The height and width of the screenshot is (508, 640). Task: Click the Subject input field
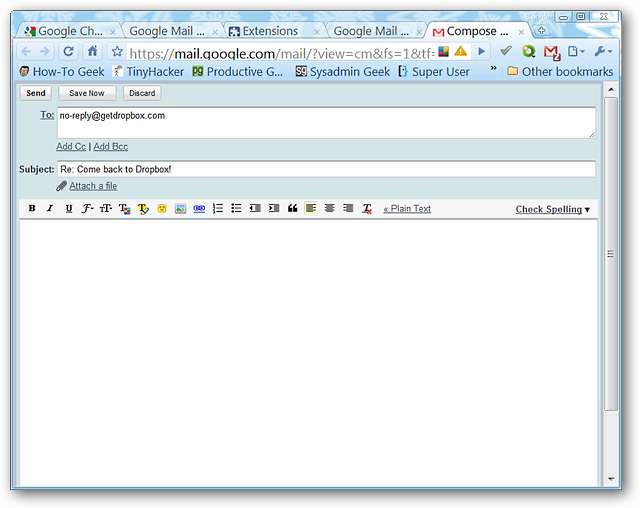[x=327, y=169]
